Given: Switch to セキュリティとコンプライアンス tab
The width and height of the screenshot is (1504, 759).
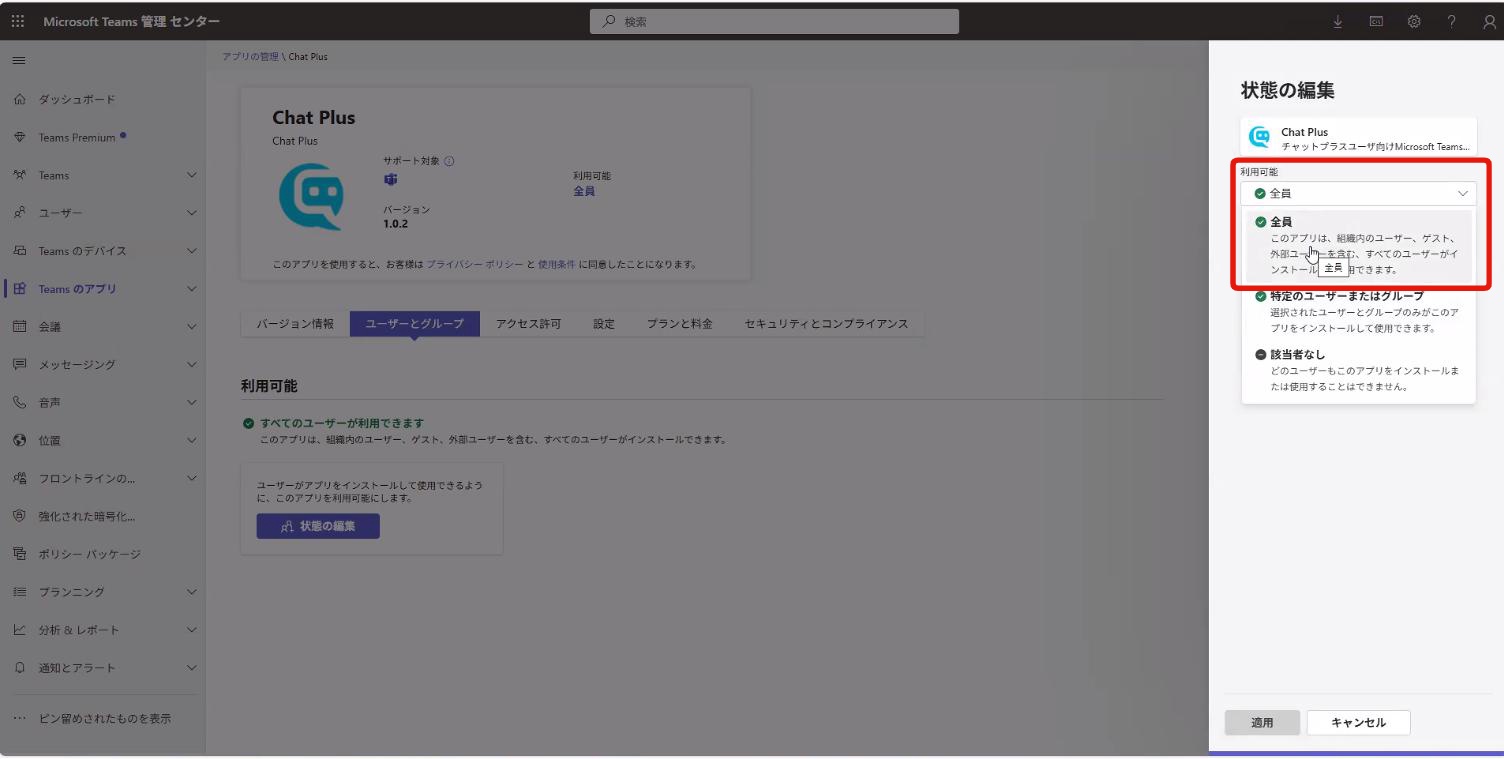Looking at the screenshot, I should coord(826,324).
